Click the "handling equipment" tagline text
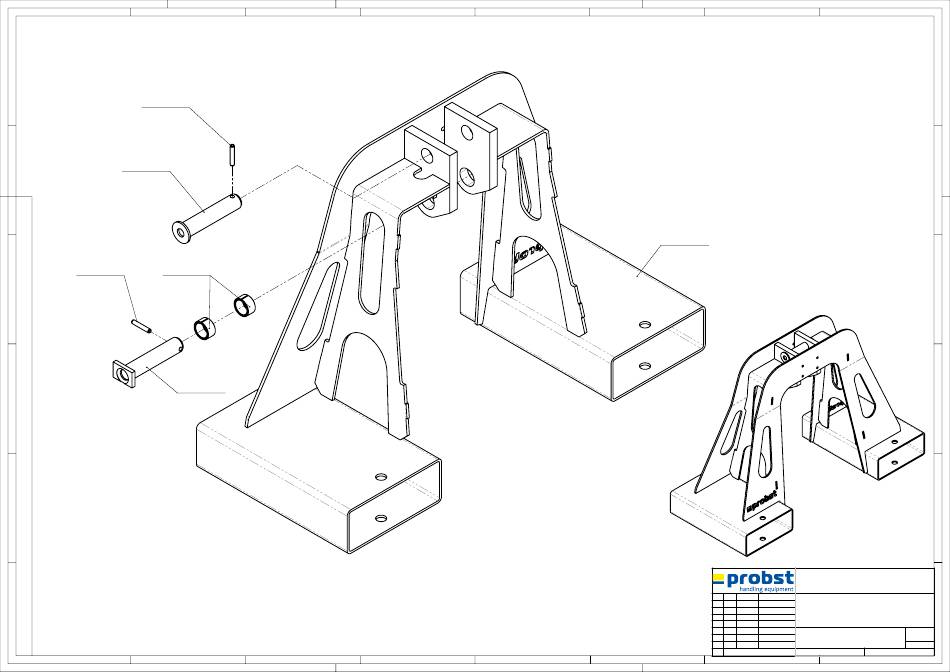950x672 pixels. [x=766, y=589]
